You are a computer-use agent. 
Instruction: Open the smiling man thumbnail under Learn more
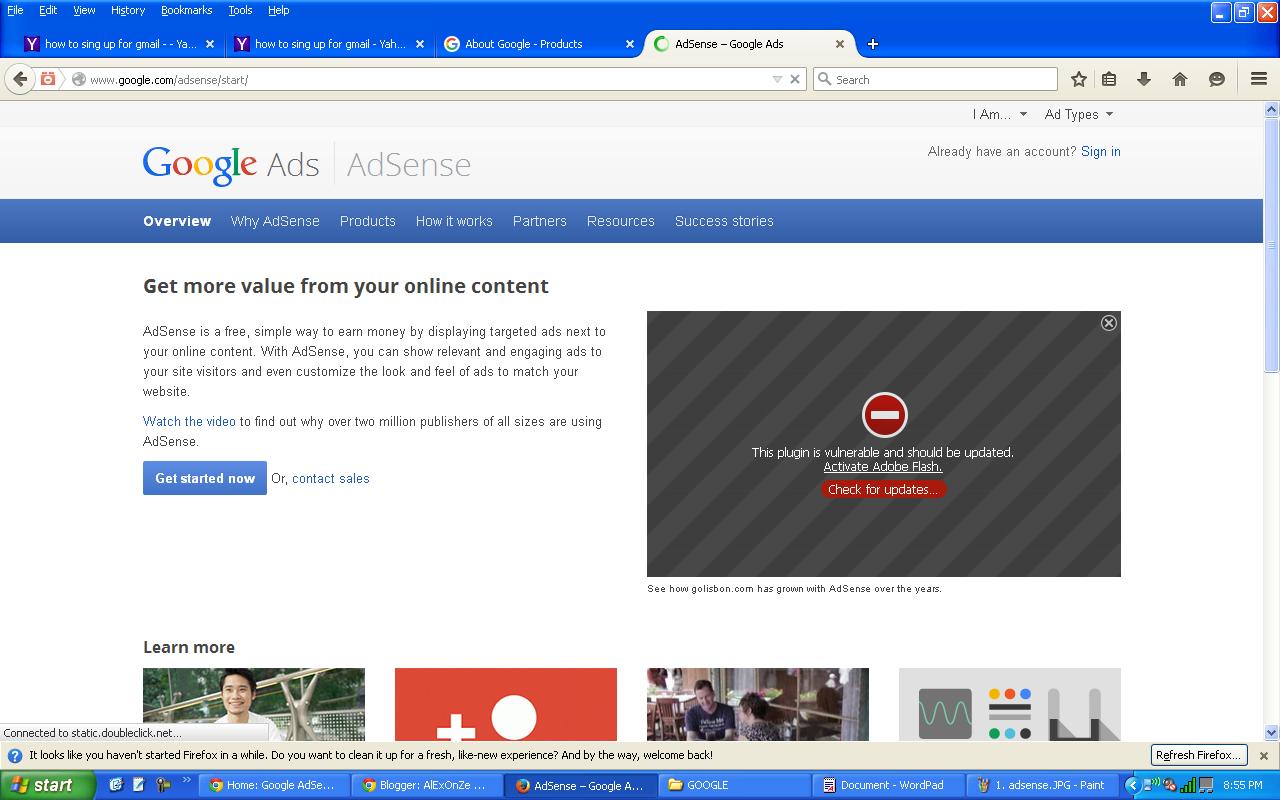[254, 704]
